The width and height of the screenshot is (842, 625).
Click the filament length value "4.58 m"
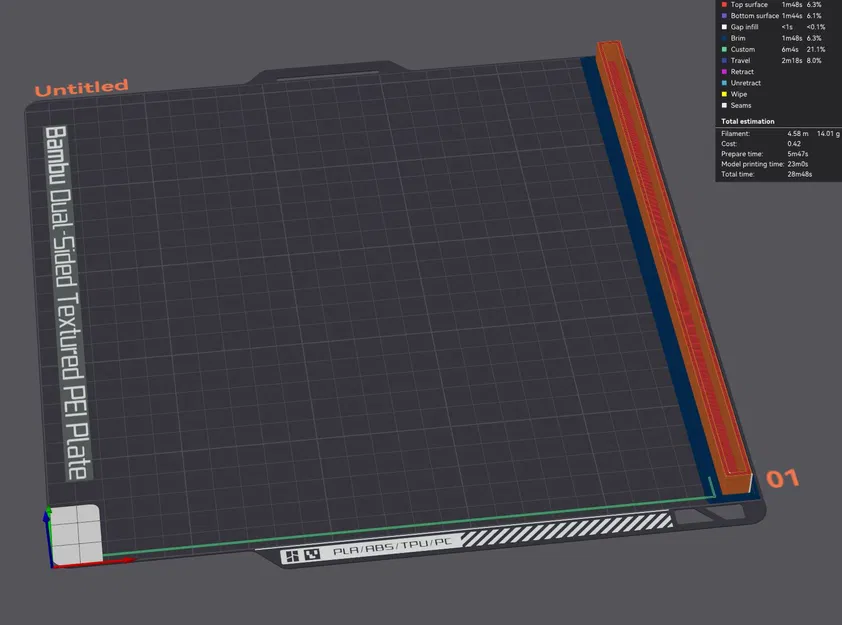797,134
